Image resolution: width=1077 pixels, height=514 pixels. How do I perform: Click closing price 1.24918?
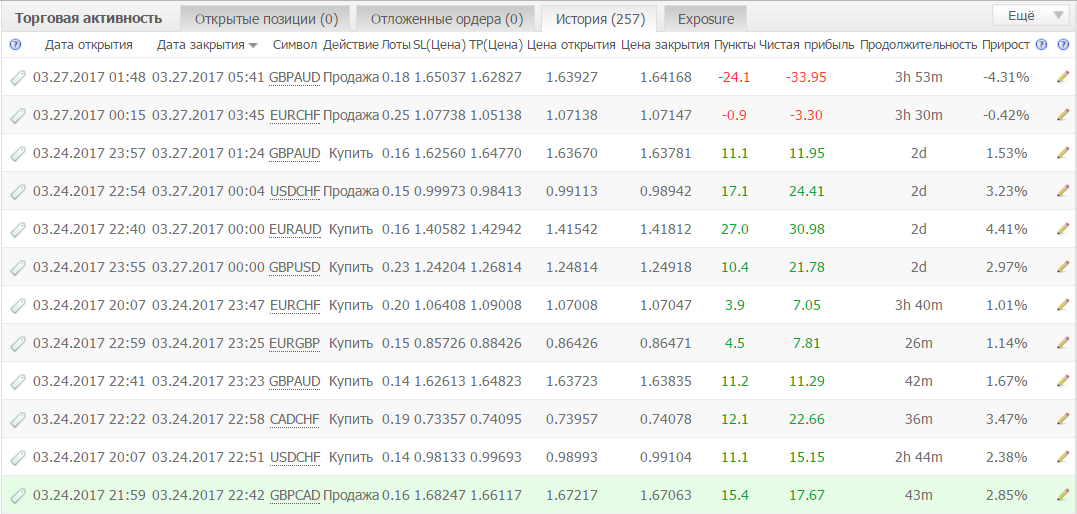pos(666,267)
